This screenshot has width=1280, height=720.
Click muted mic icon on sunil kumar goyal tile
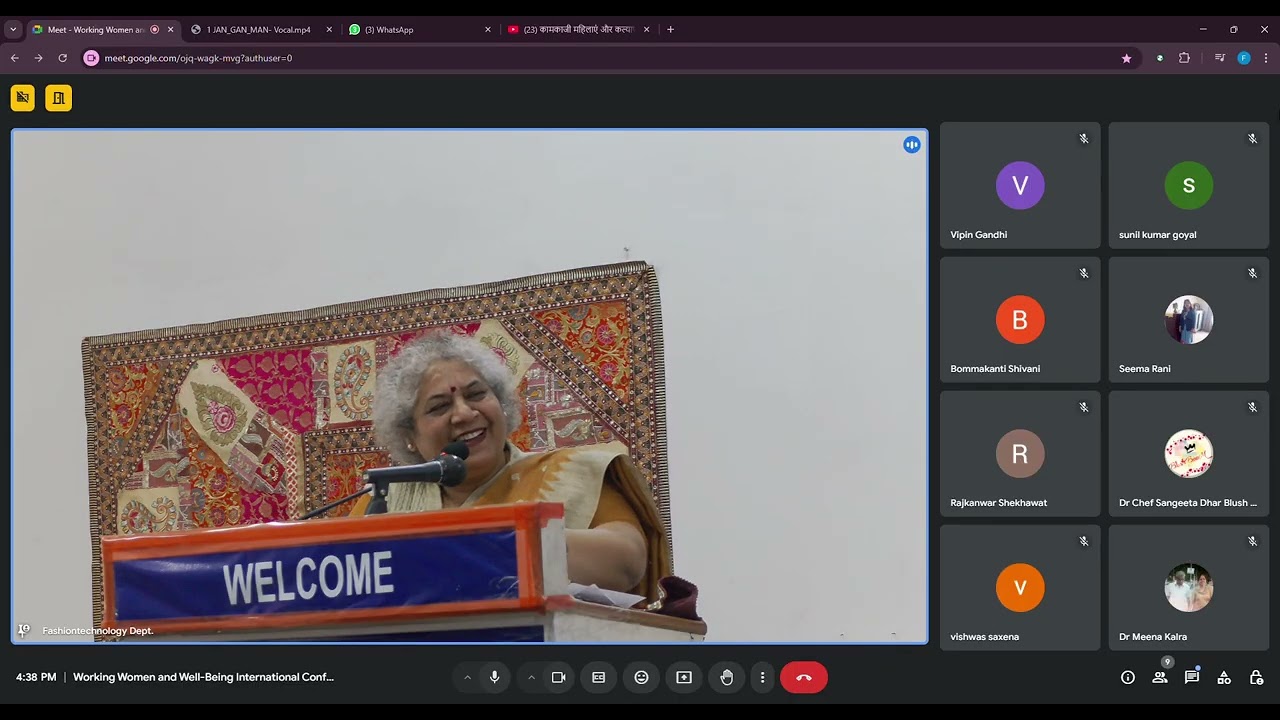click(x=1252, y=139)
